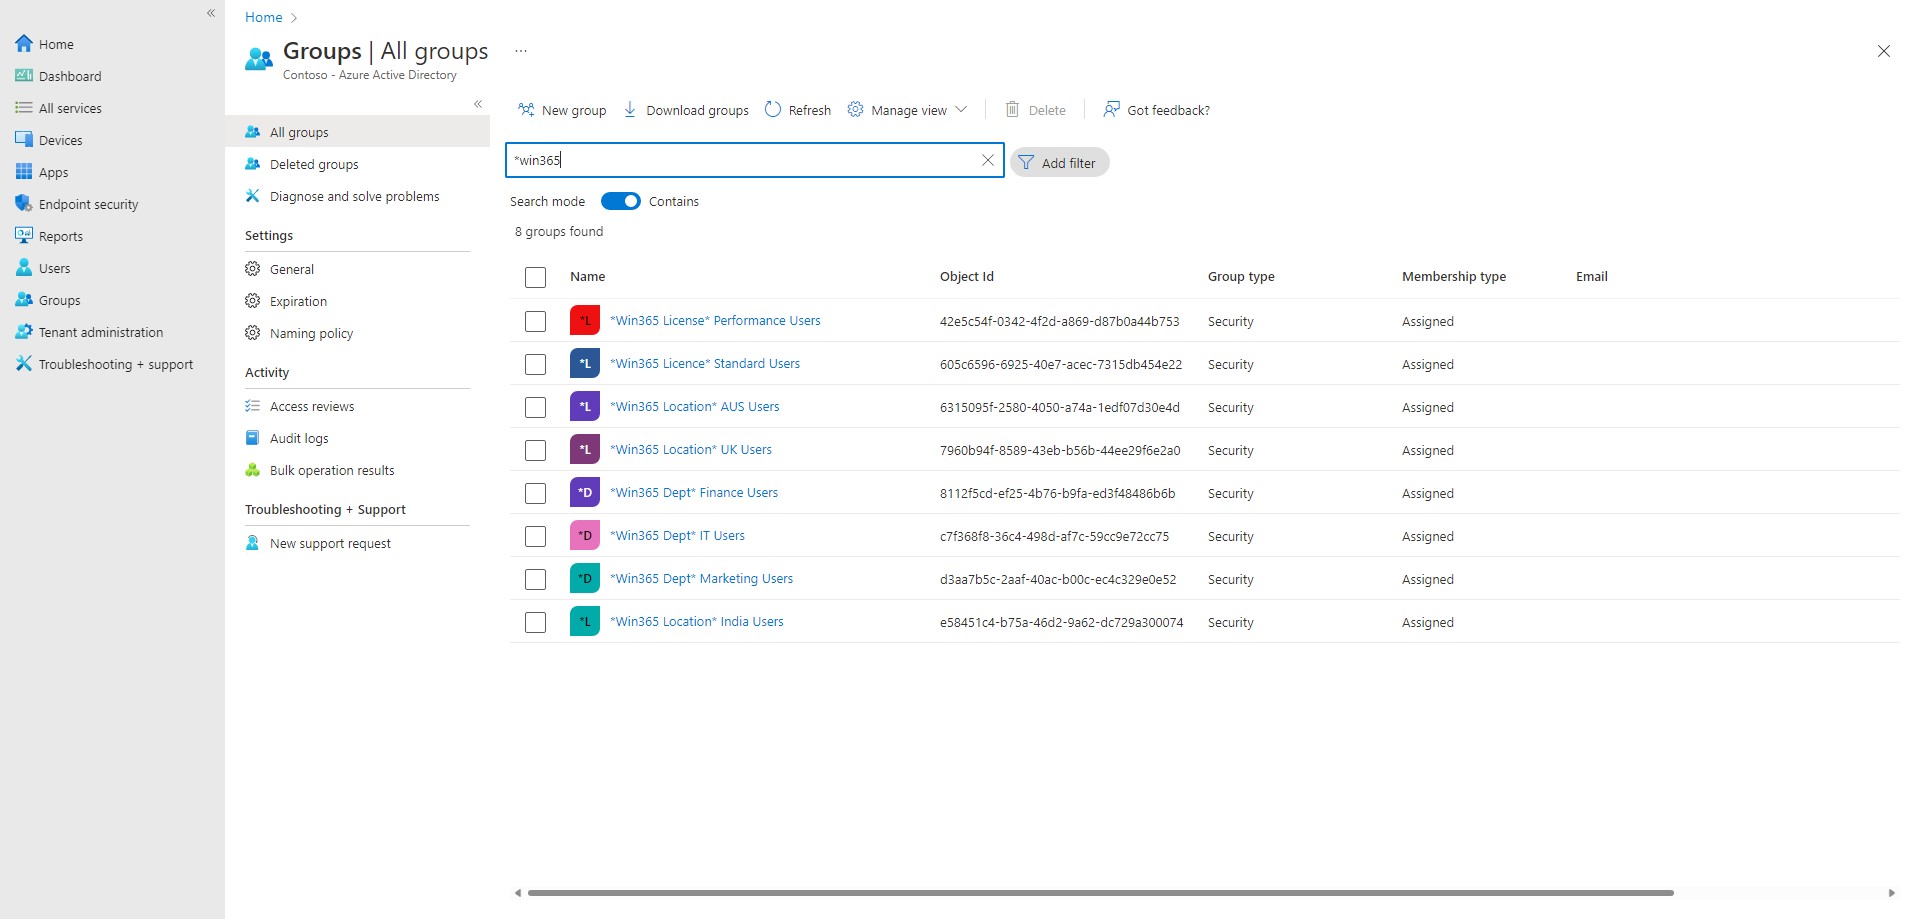Navigate to Home via breadcrumb
The width and height of the screenshot is (1920, 919).
pyautogui.click(x=263, y=17)
